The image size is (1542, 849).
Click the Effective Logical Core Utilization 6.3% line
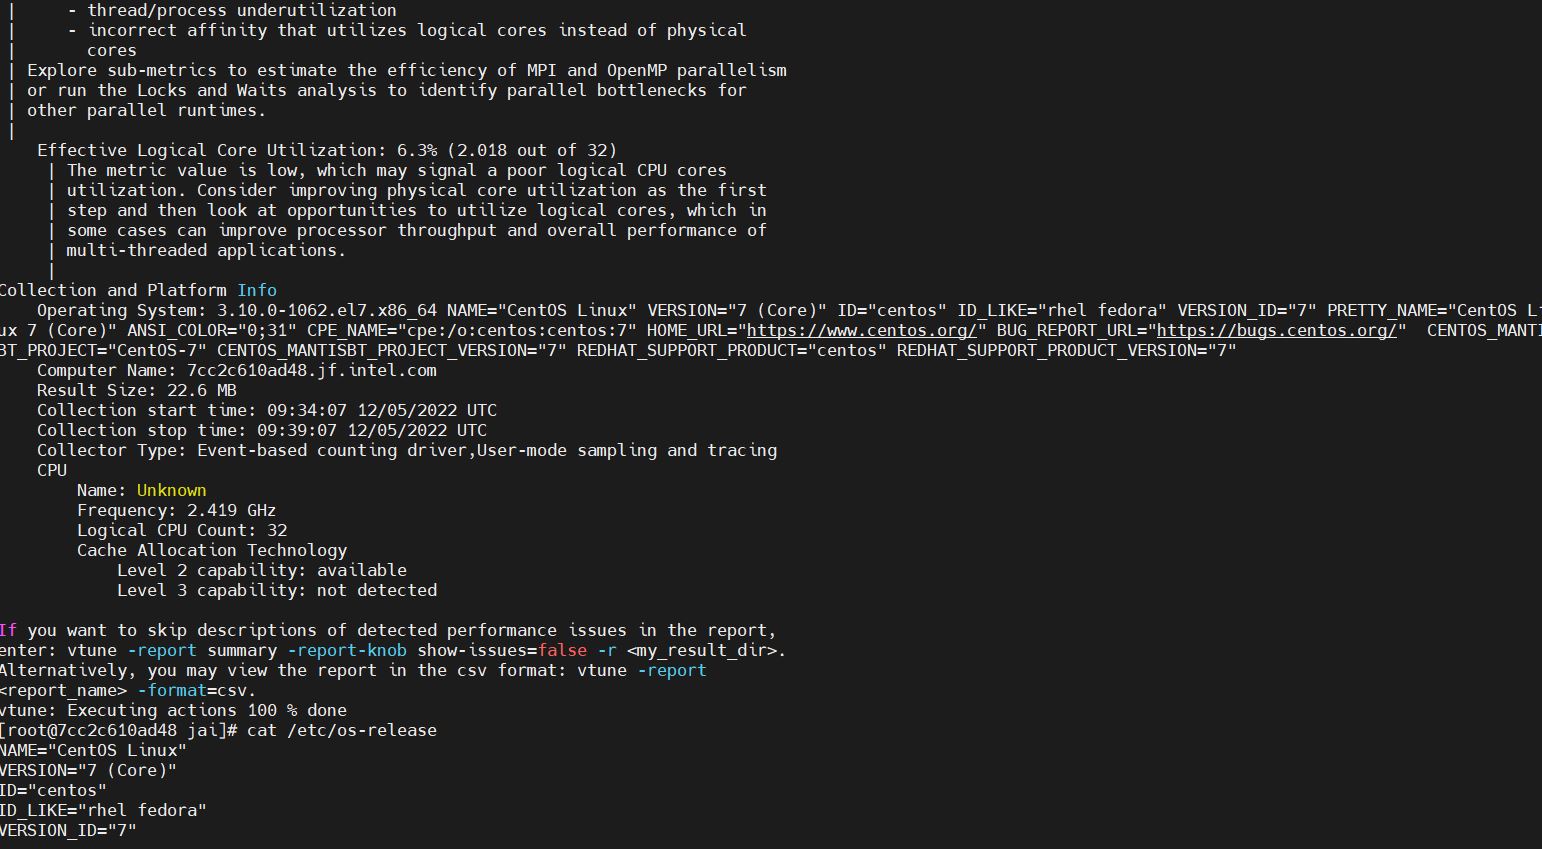327,150
